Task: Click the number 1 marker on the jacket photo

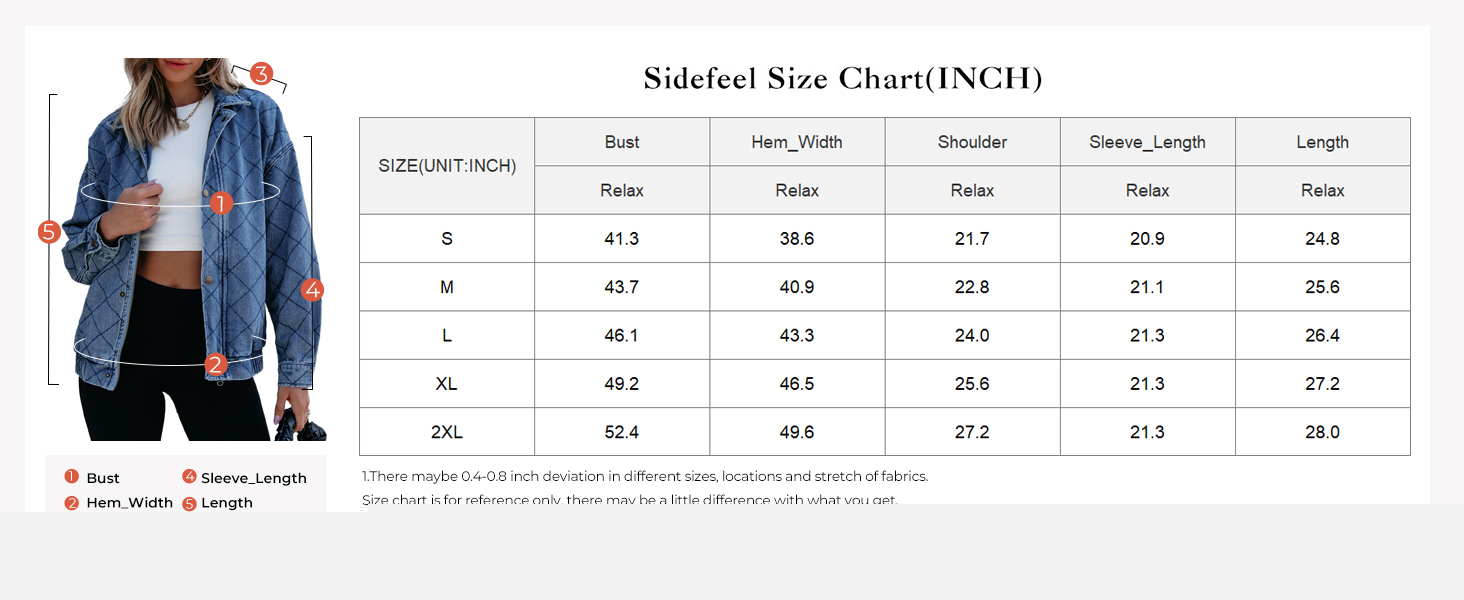Action: [222, 202]
